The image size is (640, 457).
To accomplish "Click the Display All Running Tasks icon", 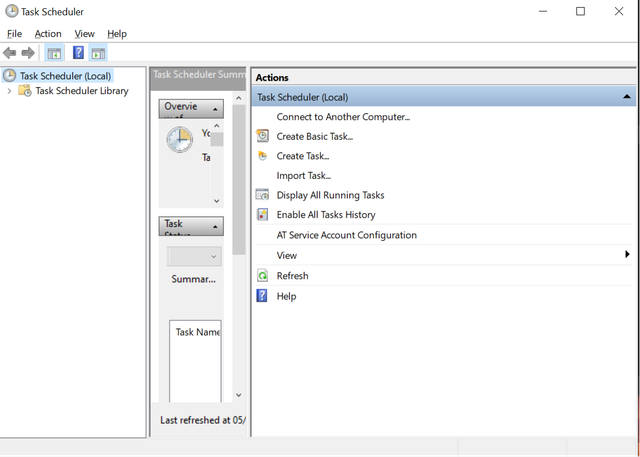I will coord(262,195).
